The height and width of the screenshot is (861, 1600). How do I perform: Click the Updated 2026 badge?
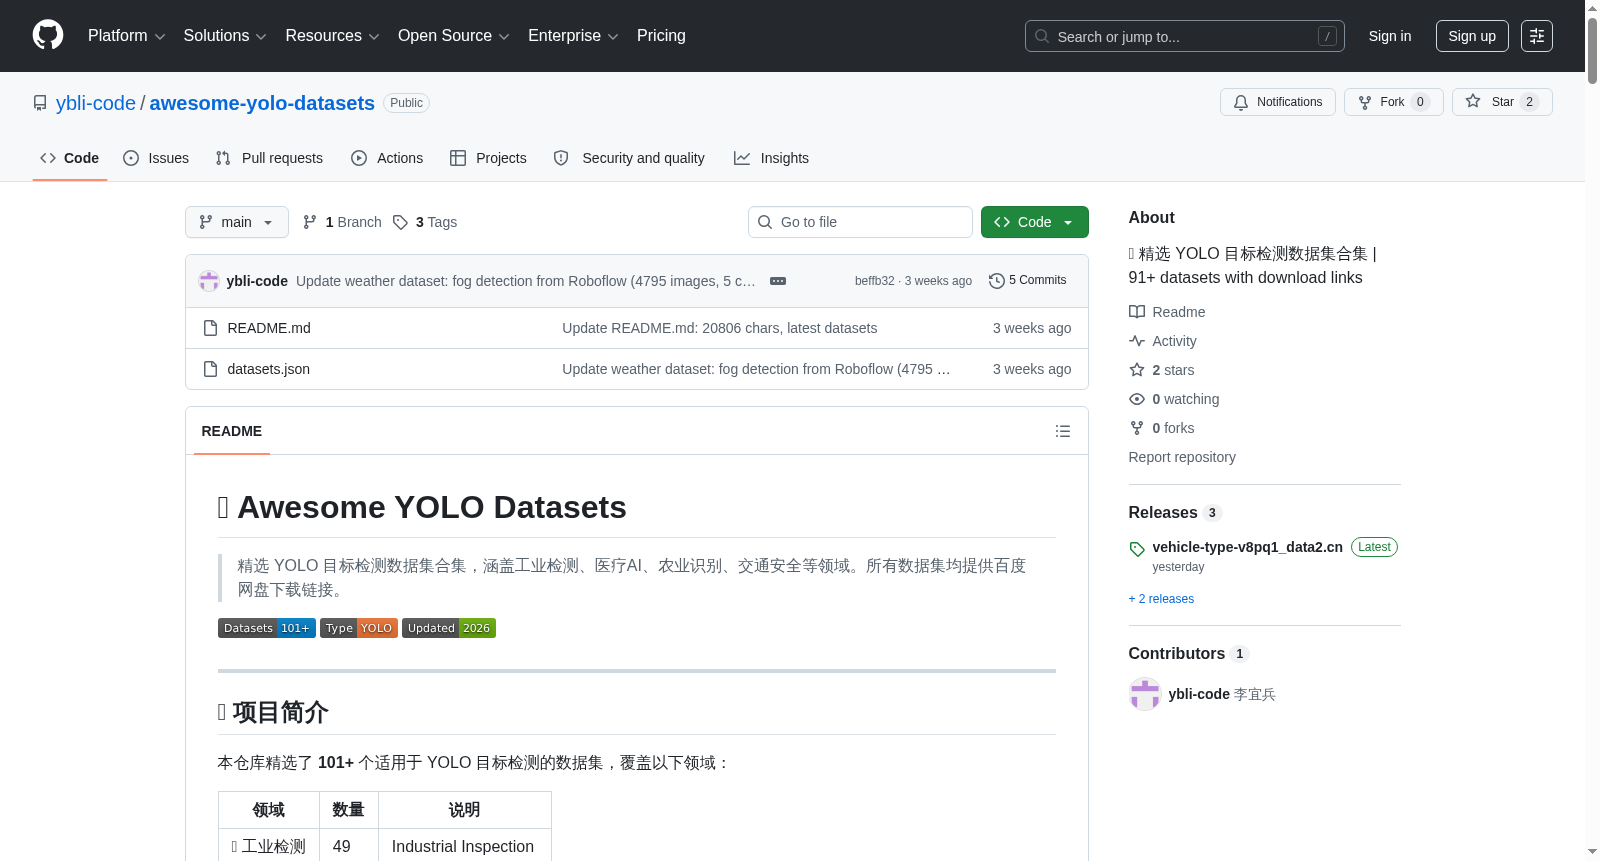tap(449, 628)
